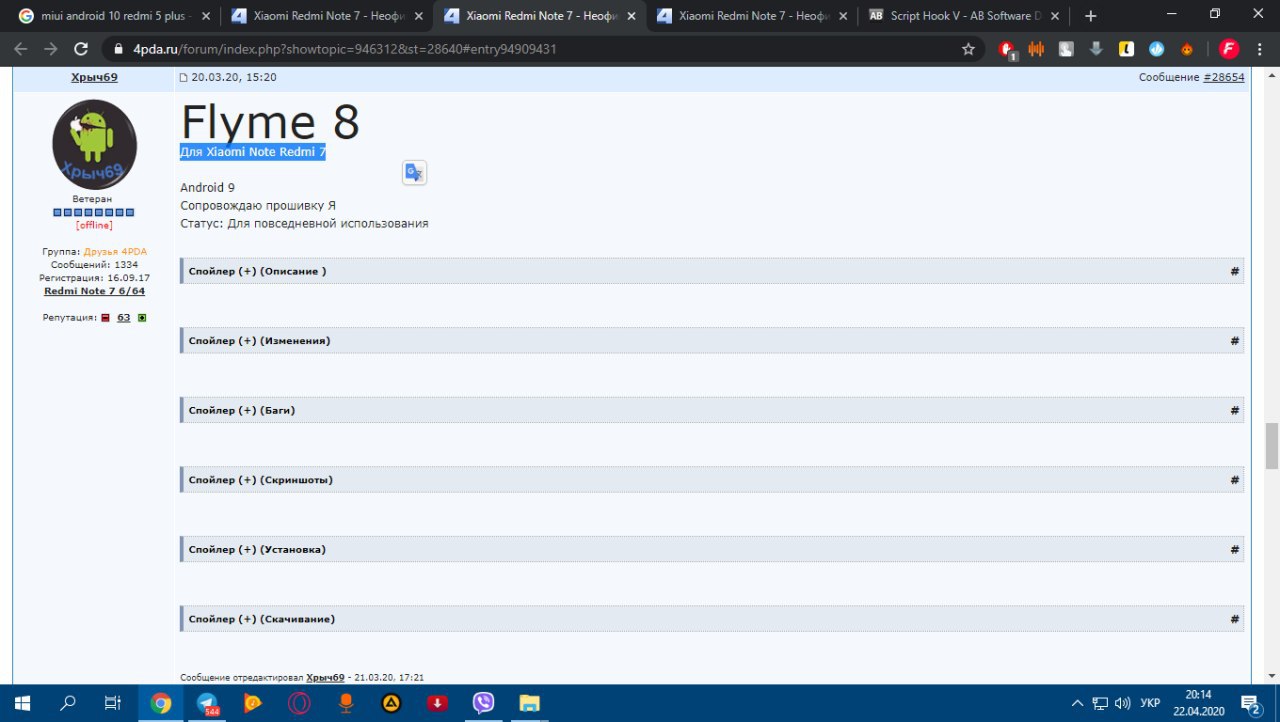
Task: Click the address bar URL field
Action: click(x=540, y=48)
